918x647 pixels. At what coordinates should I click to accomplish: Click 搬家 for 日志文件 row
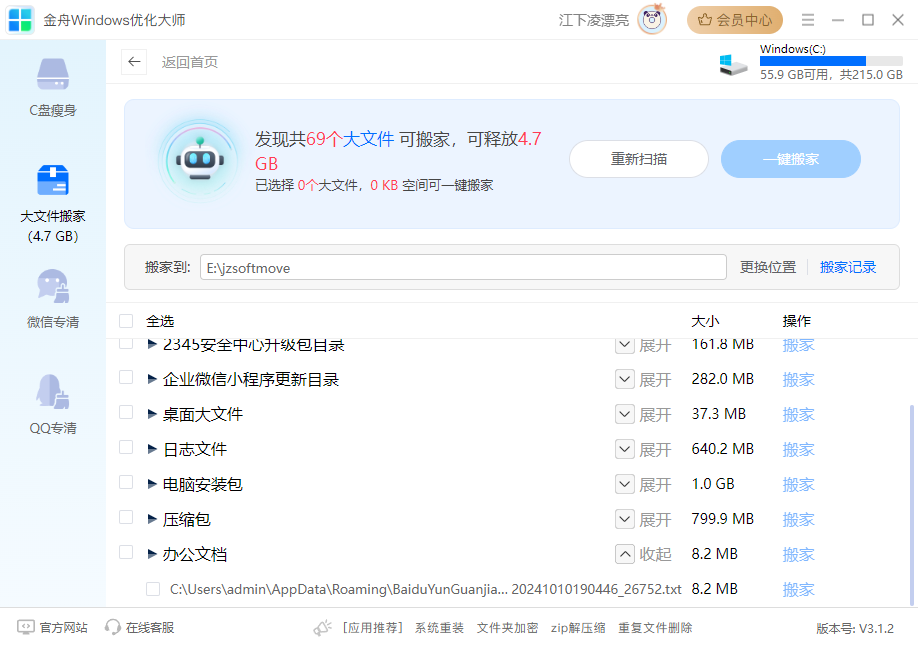[x=799, y=450]
